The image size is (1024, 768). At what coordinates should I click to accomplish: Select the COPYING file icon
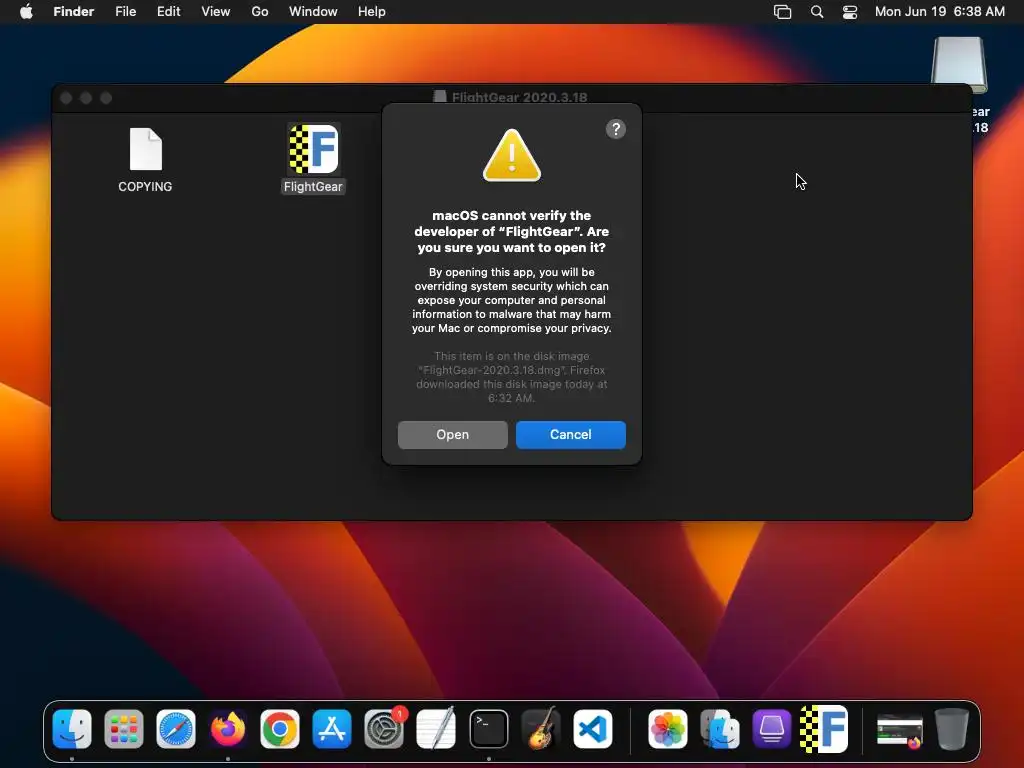coord(145,150)
